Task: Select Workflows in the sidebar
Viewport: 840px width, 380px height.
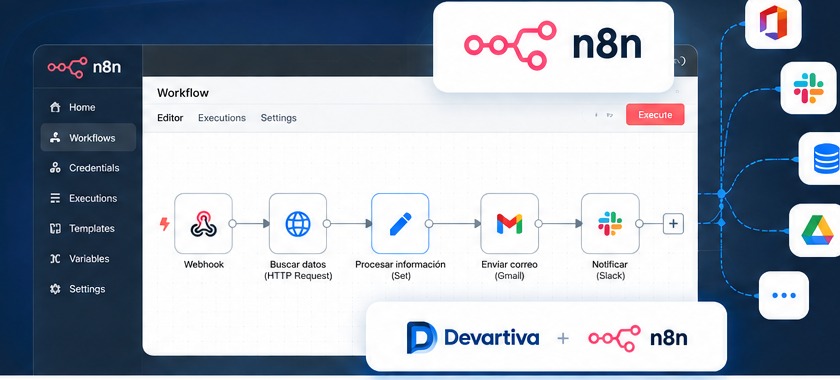Action: tap(88, 138)
